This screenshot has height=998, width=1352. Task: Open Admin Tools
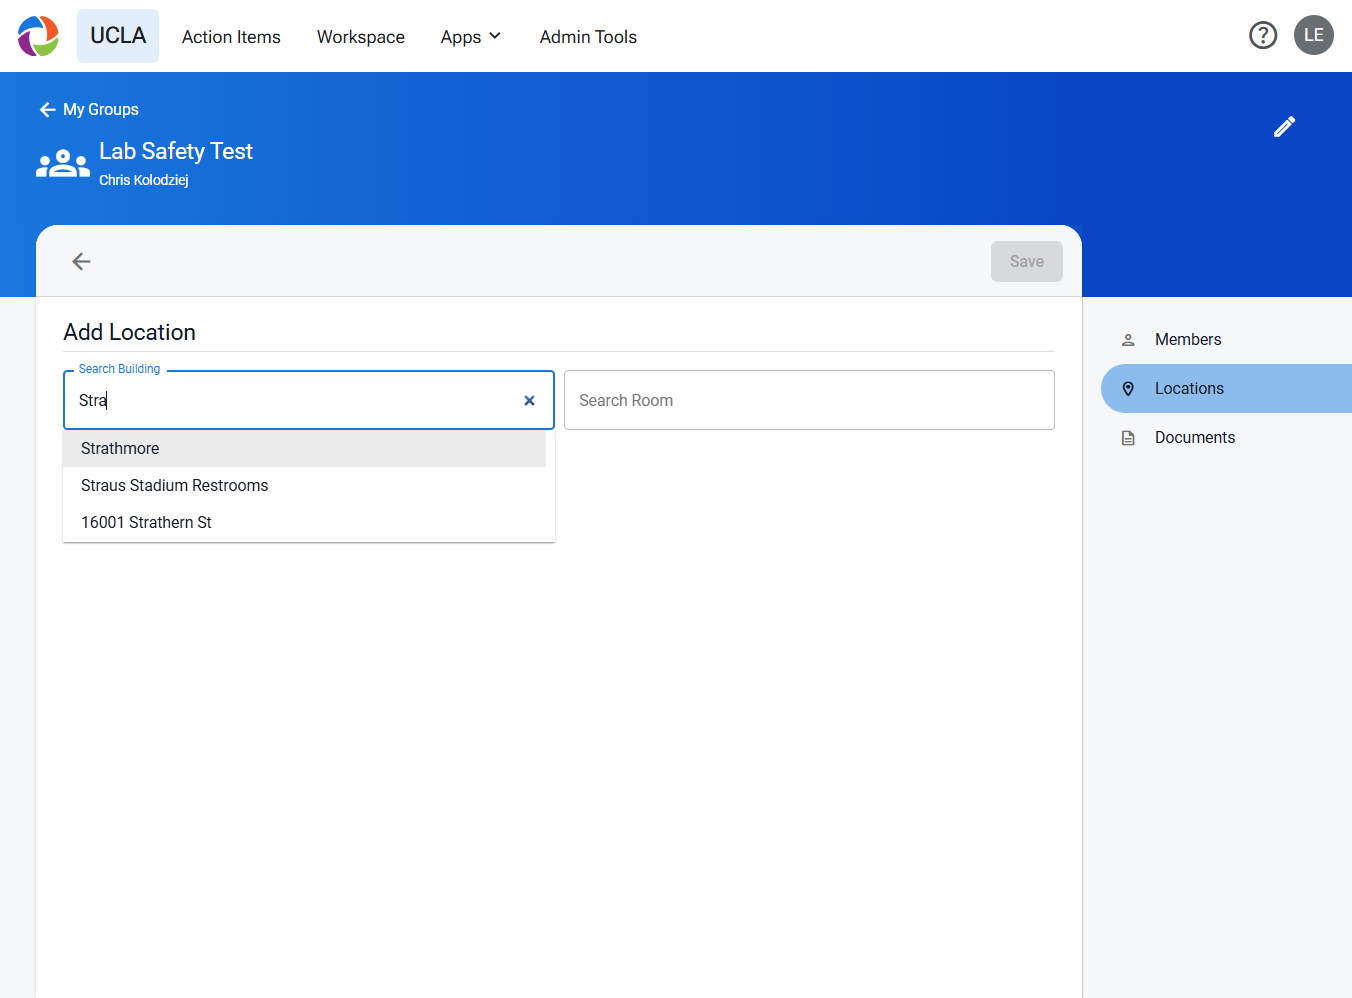588,37
